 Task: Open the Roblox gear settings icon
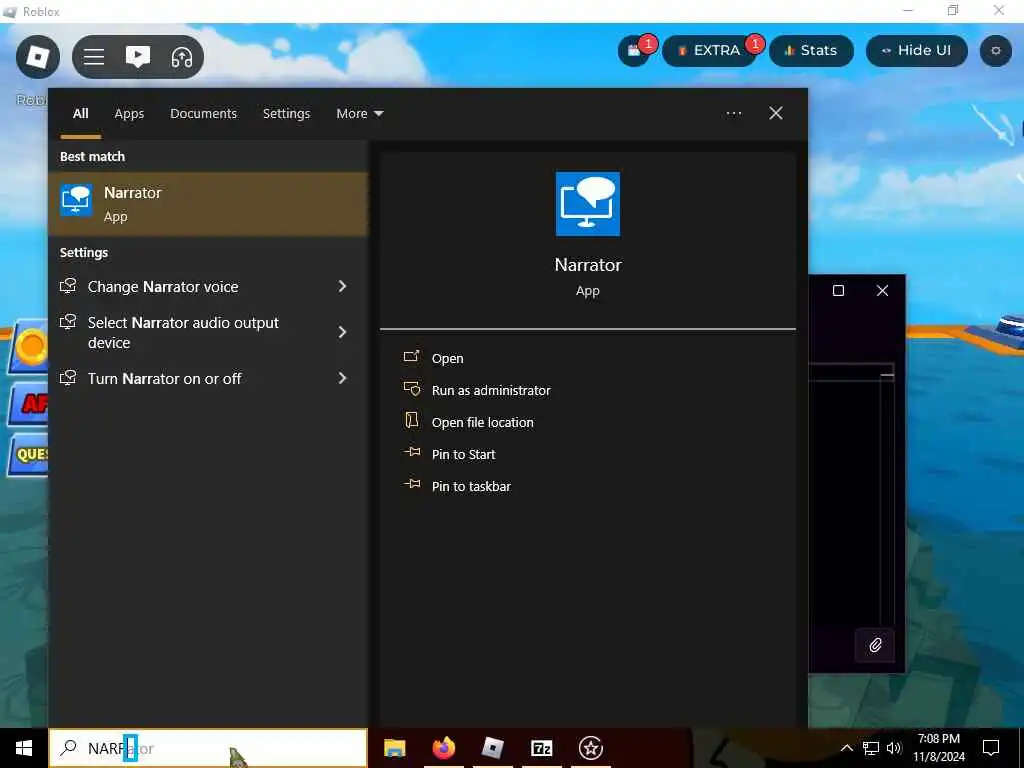click(x=996, y=51)
